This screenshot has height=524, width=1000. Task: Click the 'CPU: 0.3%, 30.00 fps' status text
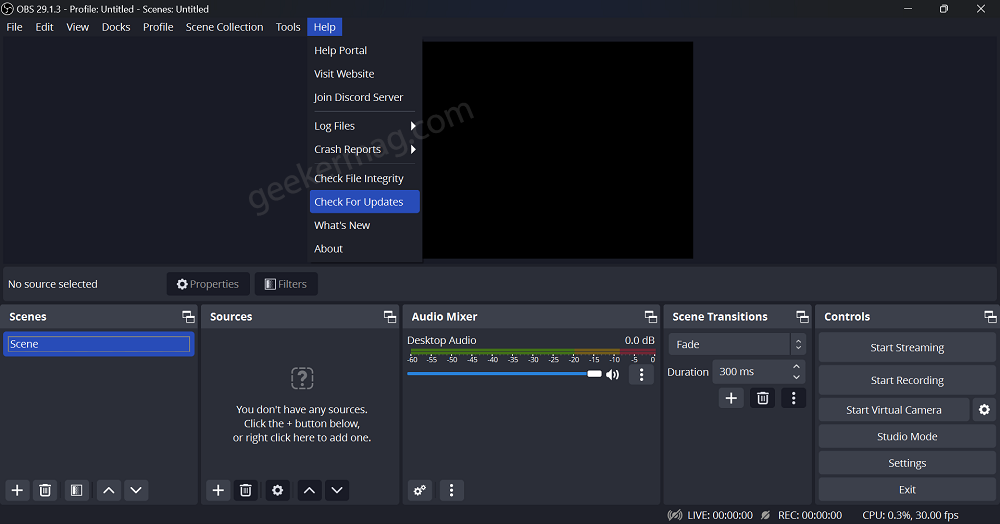pyautogui.click(x=910, y=515)
